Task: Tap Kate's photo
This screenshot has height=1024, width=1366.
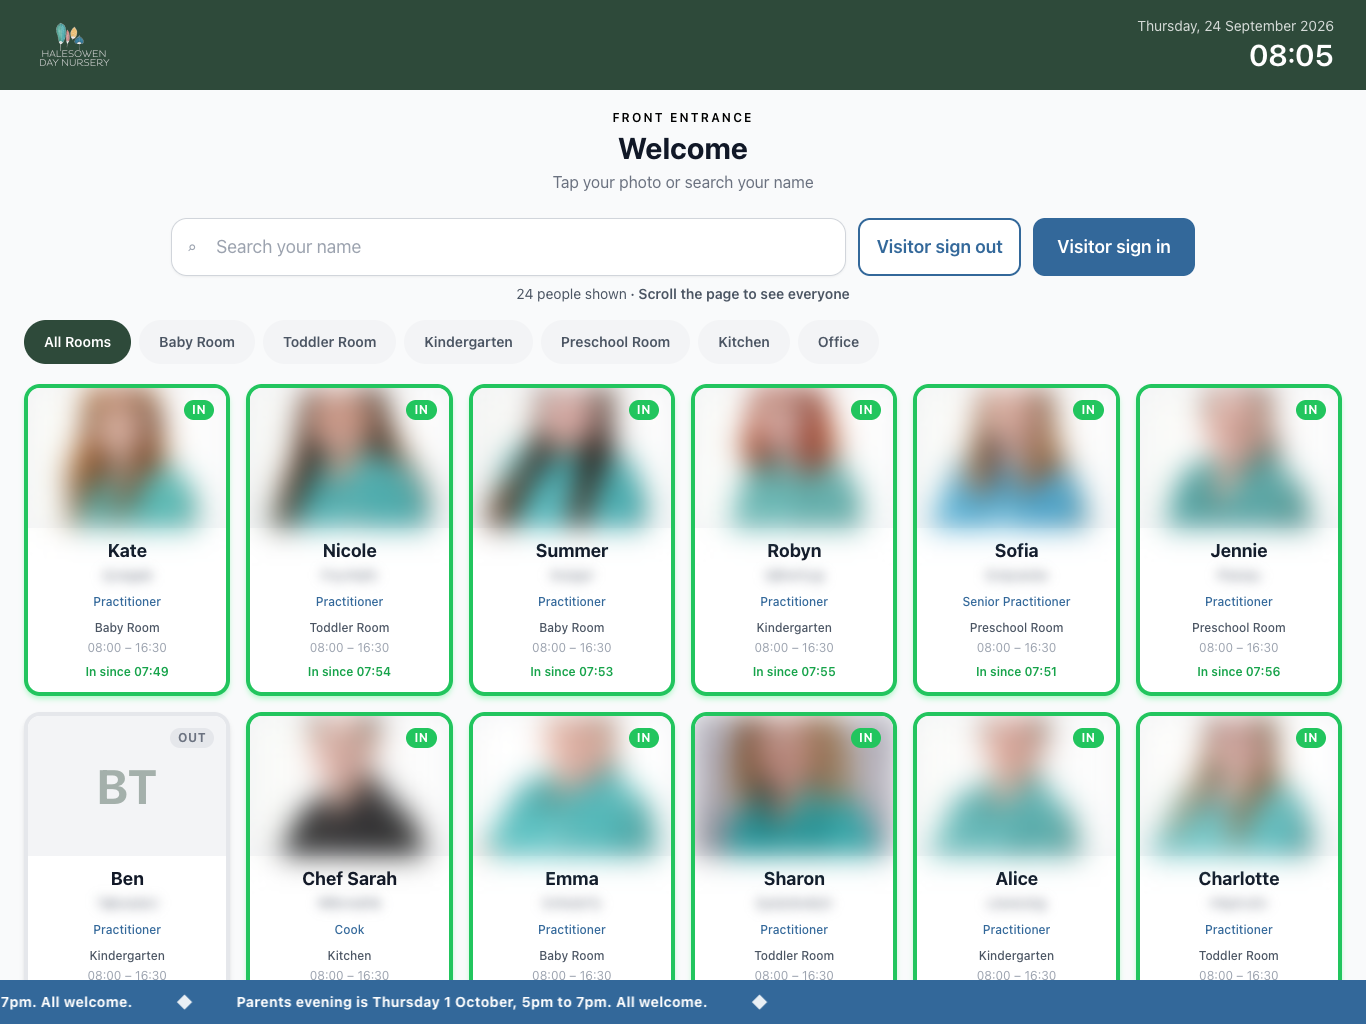Action: pos(127,458)
